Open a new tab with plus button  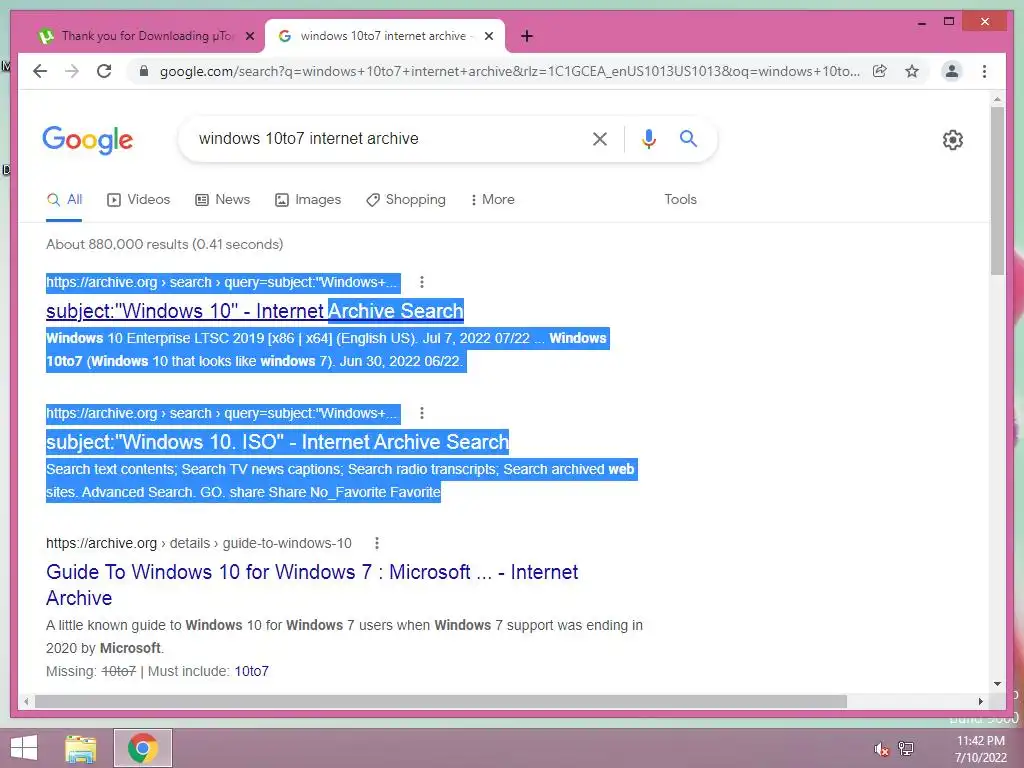[527, 36]
